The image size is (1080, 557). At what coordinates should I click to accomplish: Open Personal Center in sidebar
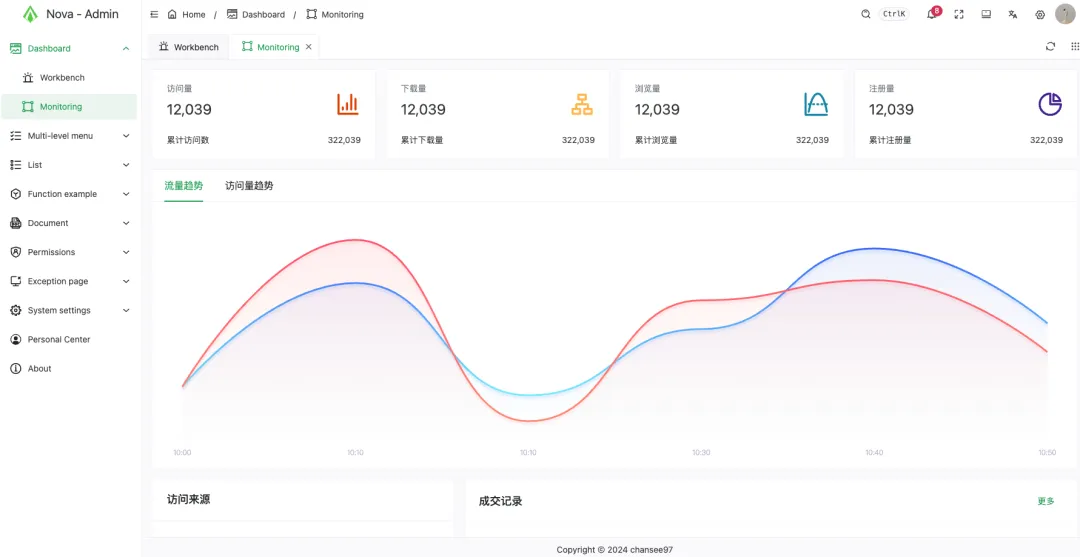(69, 339)
